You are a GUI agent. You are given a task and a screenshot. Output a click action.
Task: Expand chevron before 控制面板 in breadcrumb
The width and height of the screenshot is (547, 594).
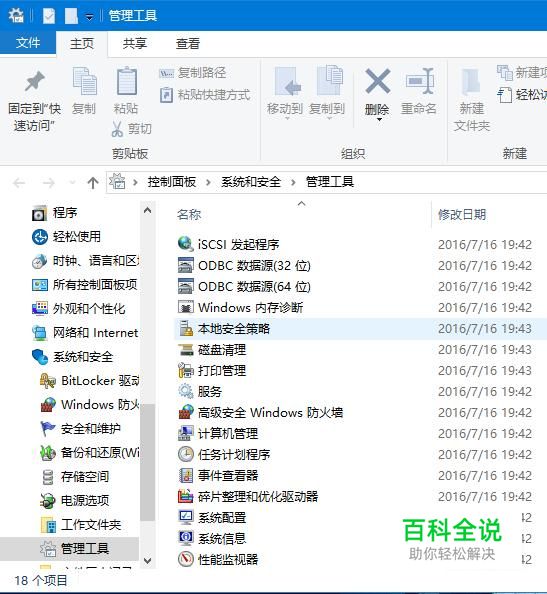point(135,183)
